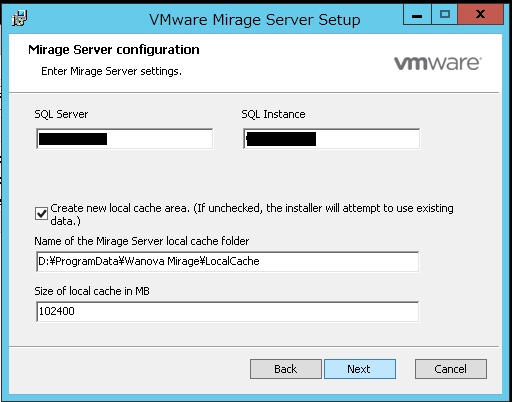Click the 'SQL Instance' label

pyautogui.click(x=273, y=114)
